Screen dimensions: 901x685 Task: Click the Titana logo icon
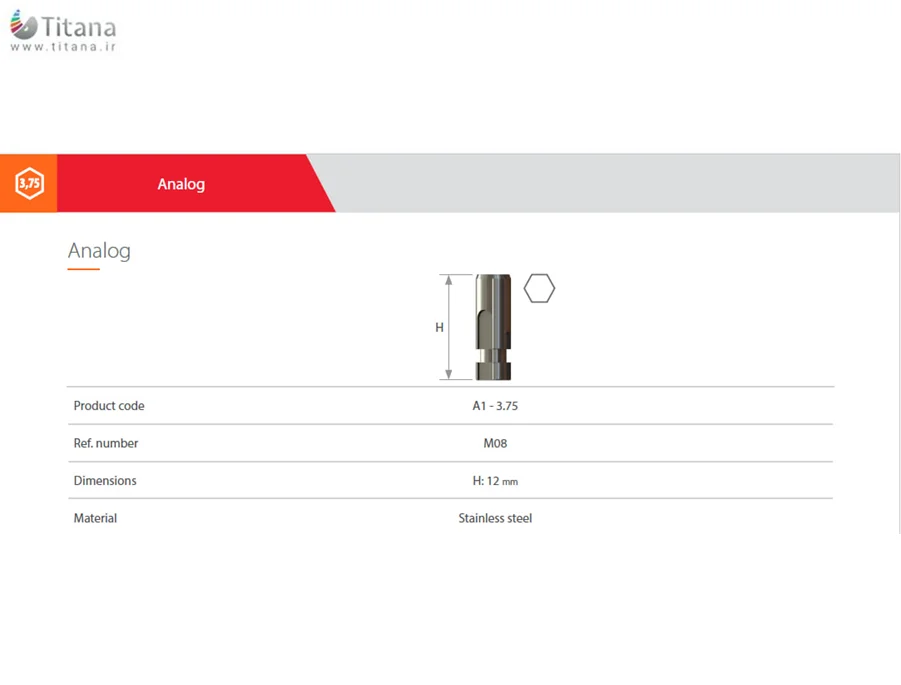tap(24, 25)
